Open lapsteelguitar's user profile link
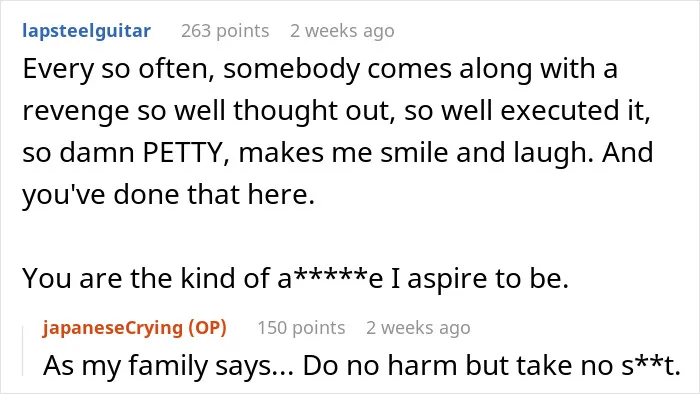 click(x=87, y=31)
